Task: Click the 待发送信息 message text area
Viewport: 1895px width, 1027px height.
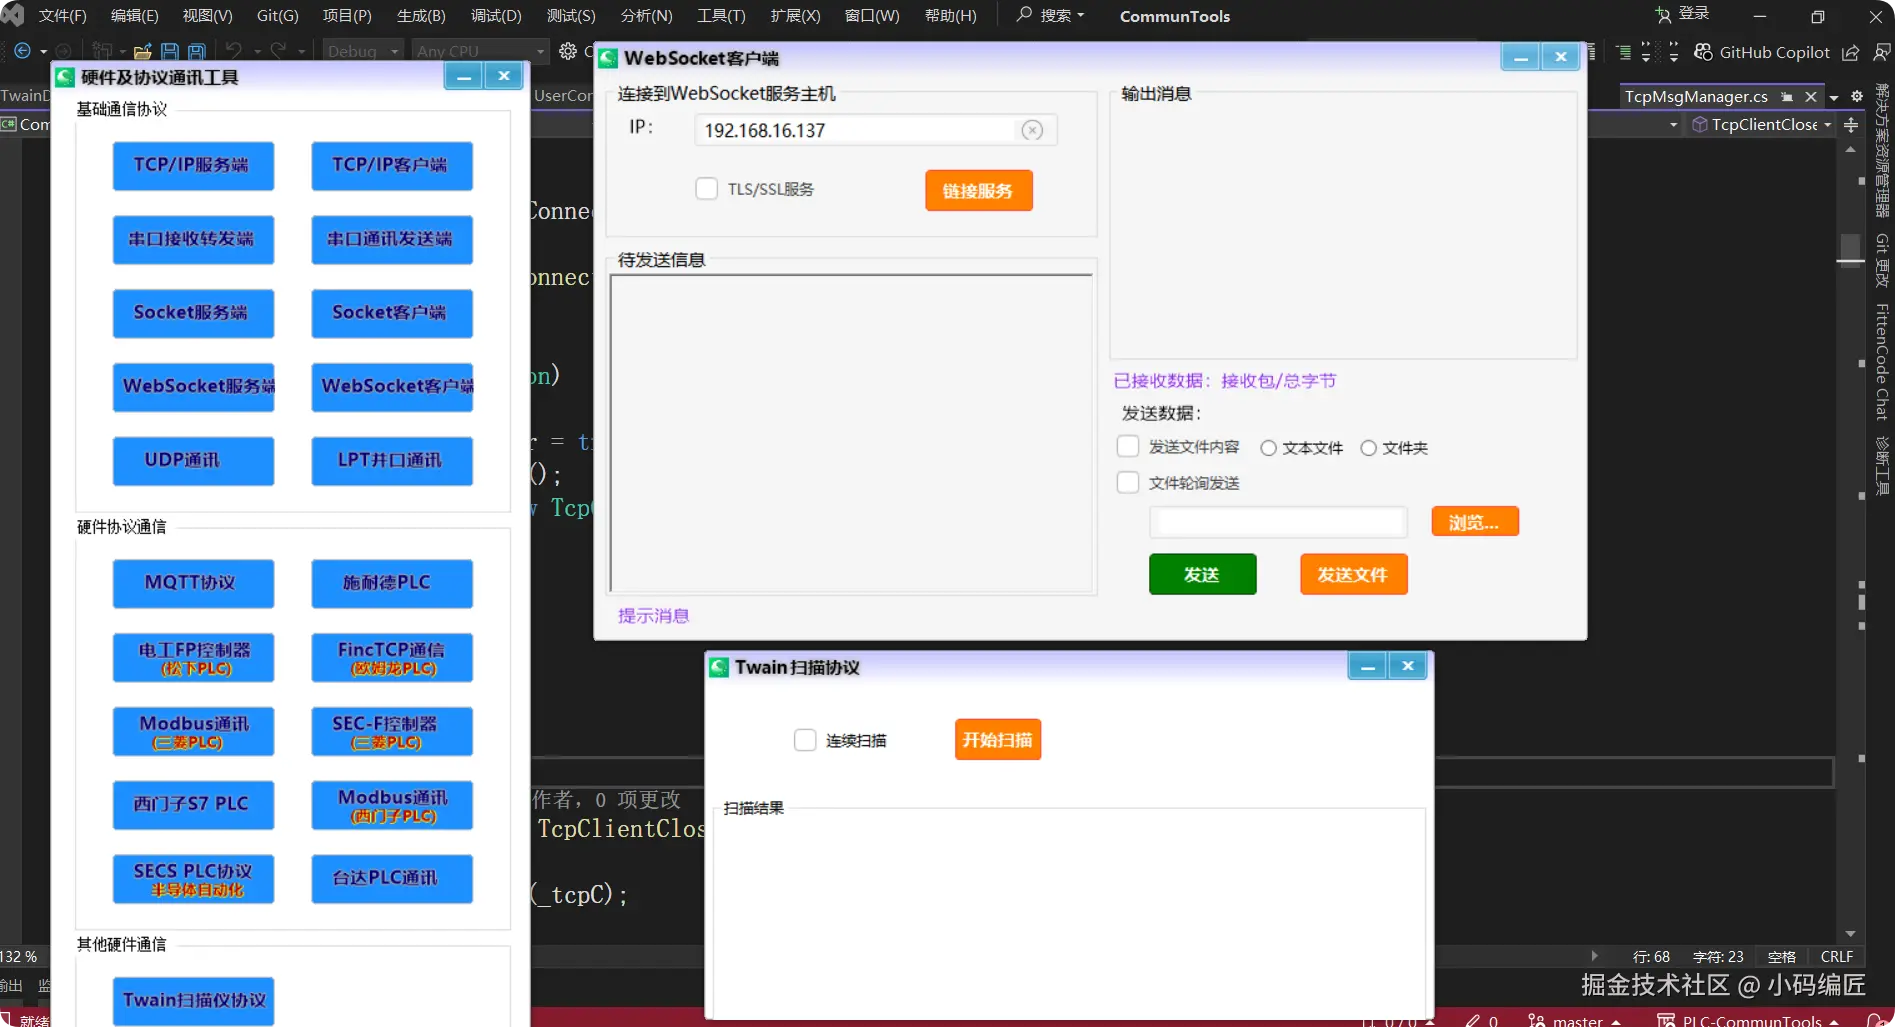Action: tap(851, 433)
